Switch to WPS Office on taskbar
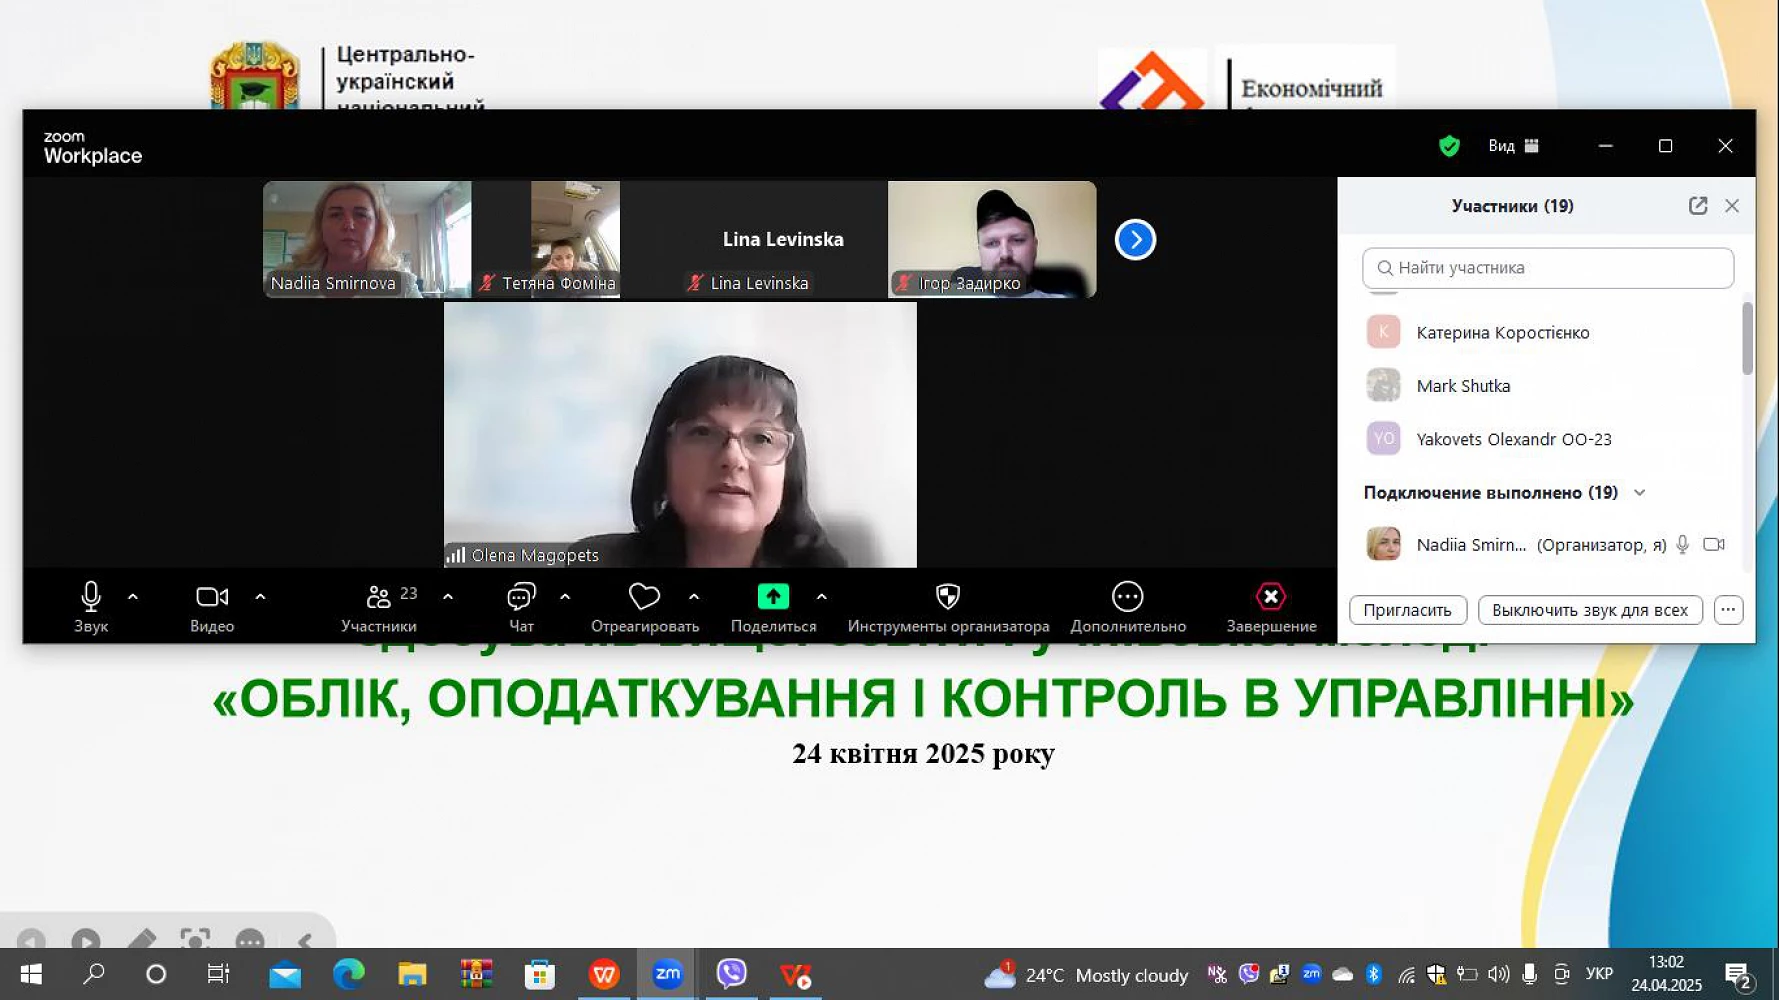Screen dimensions: 1779x1000 coord(604,974)
